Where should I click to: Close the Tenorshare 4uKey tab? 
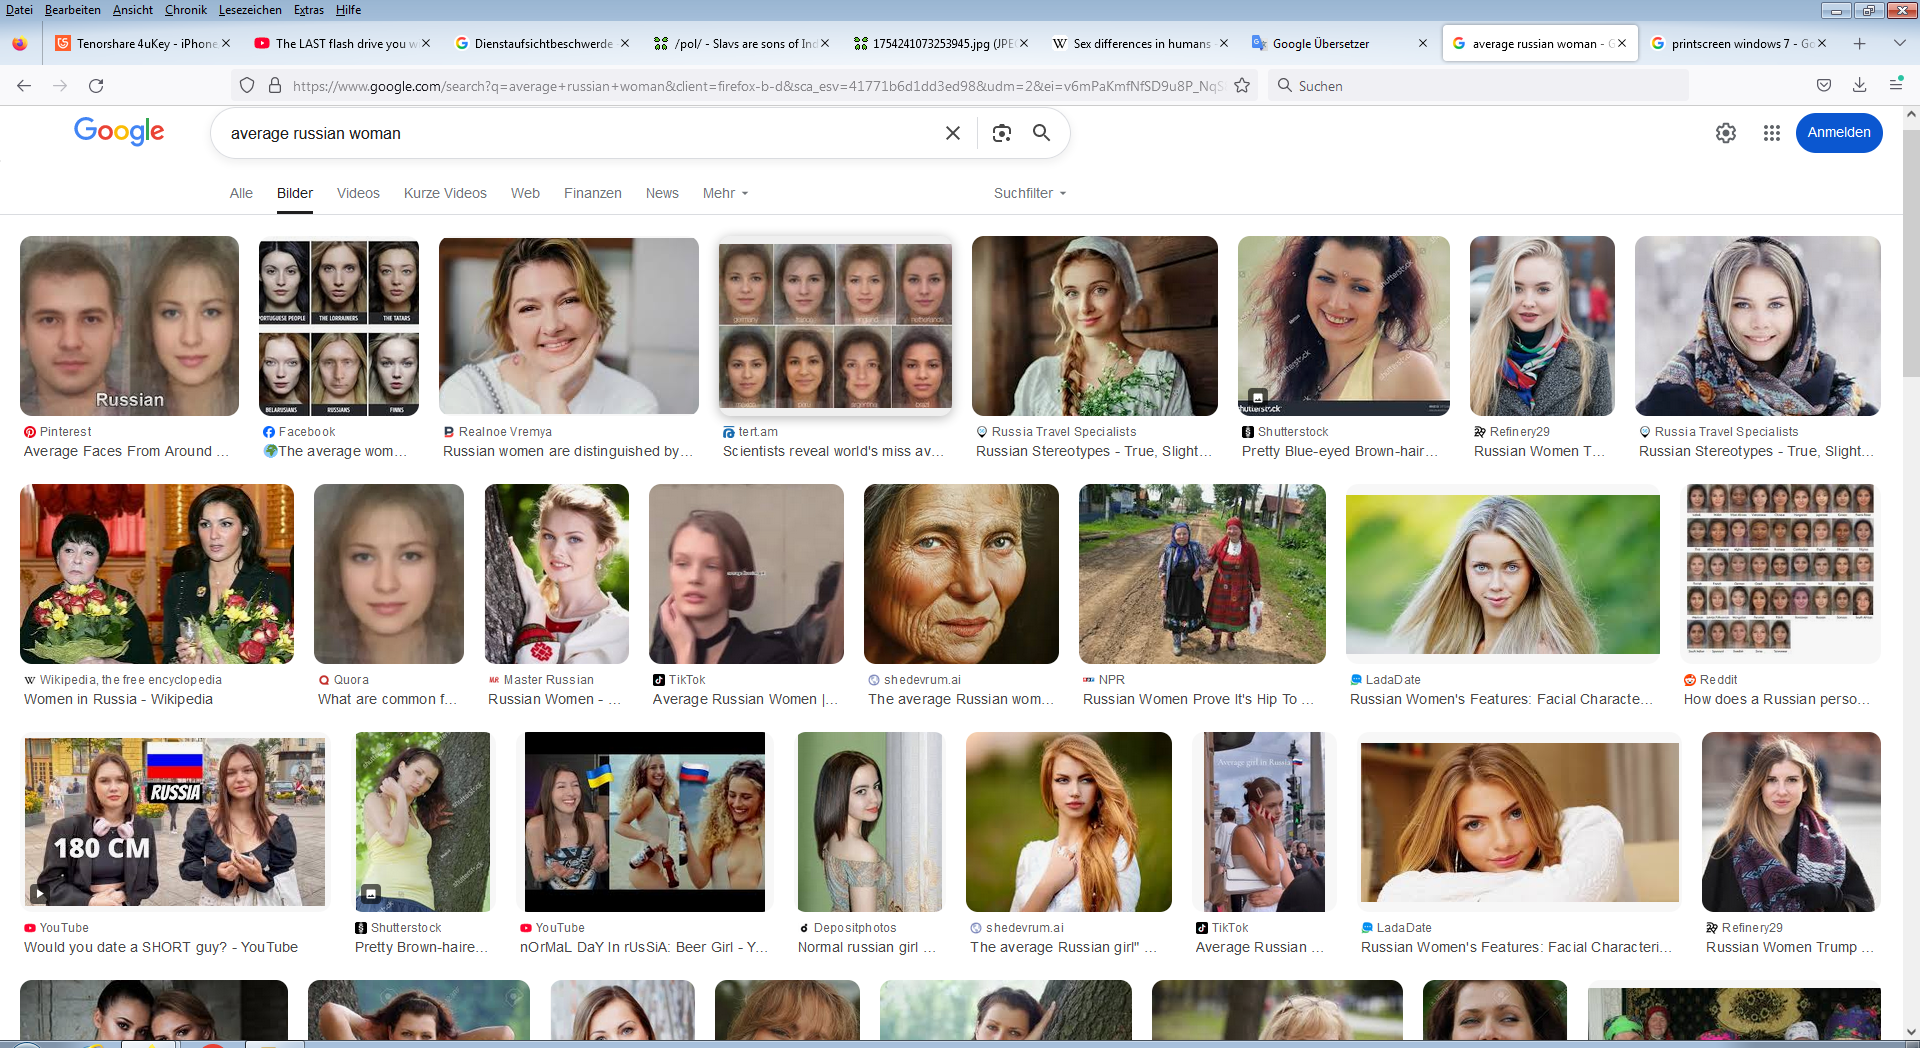click(x=226, y=43)
